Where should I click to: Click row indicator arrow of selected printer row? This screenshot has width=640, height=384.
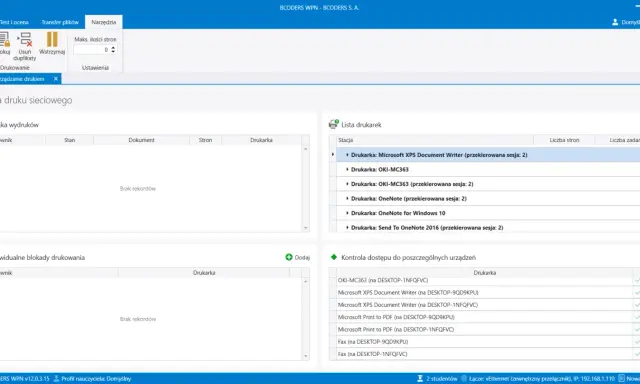(333, 154)
